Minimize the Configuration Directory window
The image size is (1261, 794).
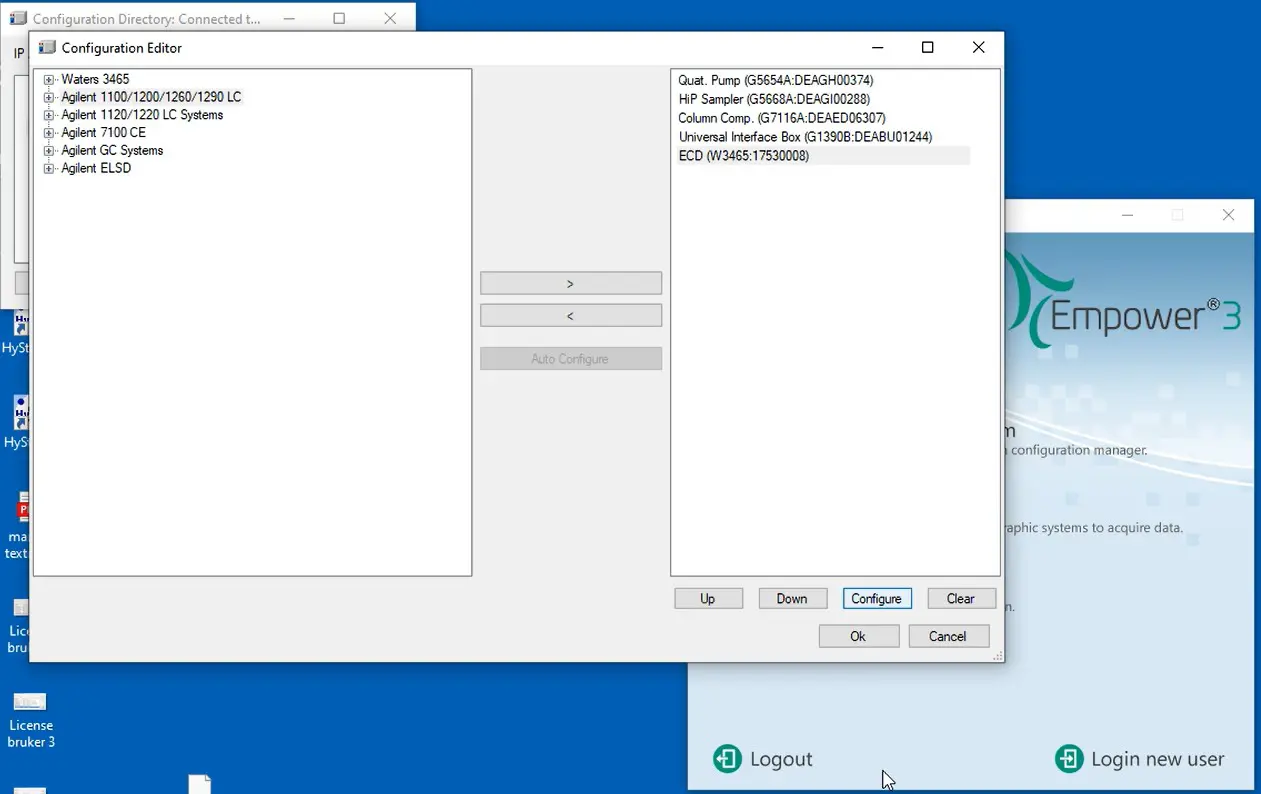pyautogui.click(x=288, y=18)
